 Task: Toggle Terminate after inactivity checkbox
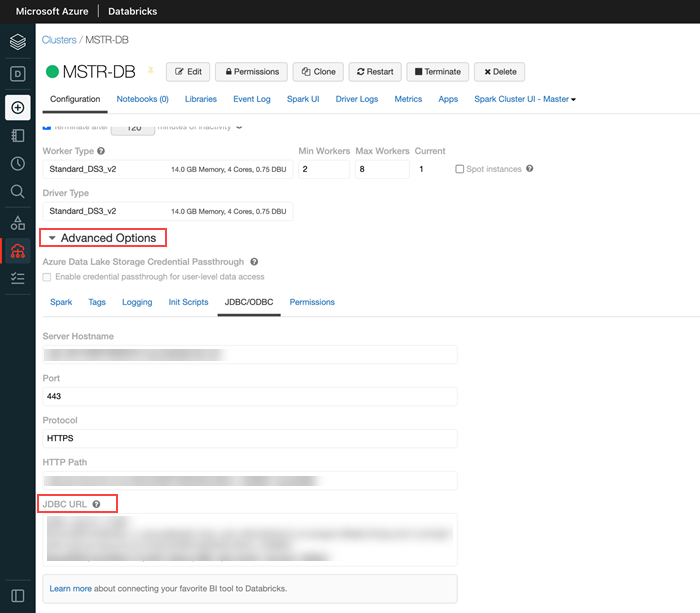(46, 127)
